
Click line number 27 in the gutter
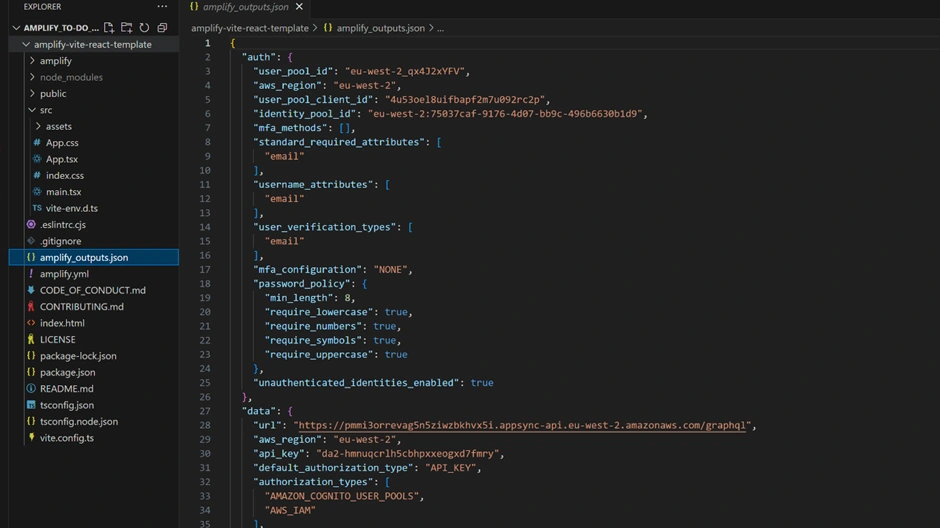coord(207,411)
